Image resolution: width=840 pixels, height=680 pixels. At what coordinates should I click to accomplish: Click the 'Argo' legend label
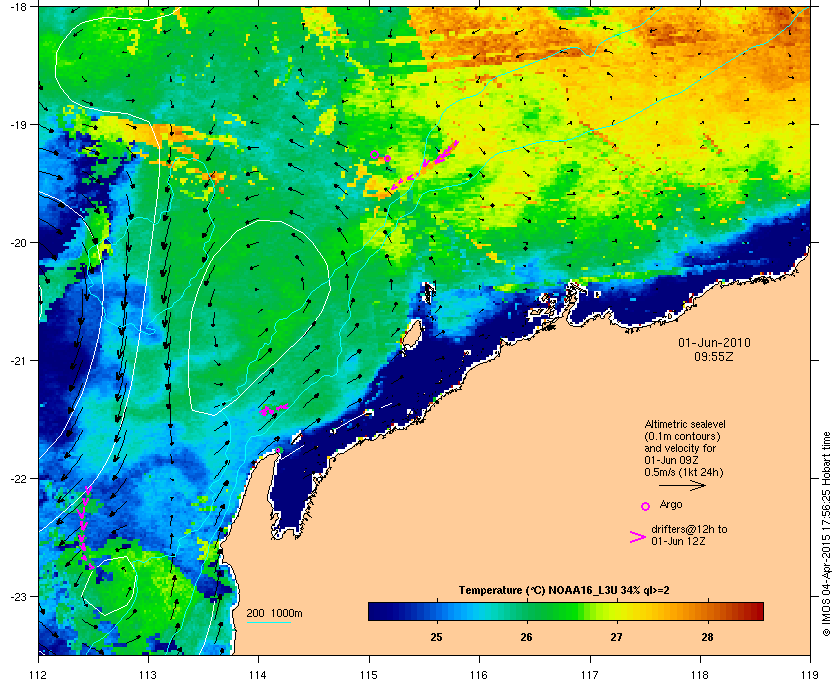pos(671,504)
